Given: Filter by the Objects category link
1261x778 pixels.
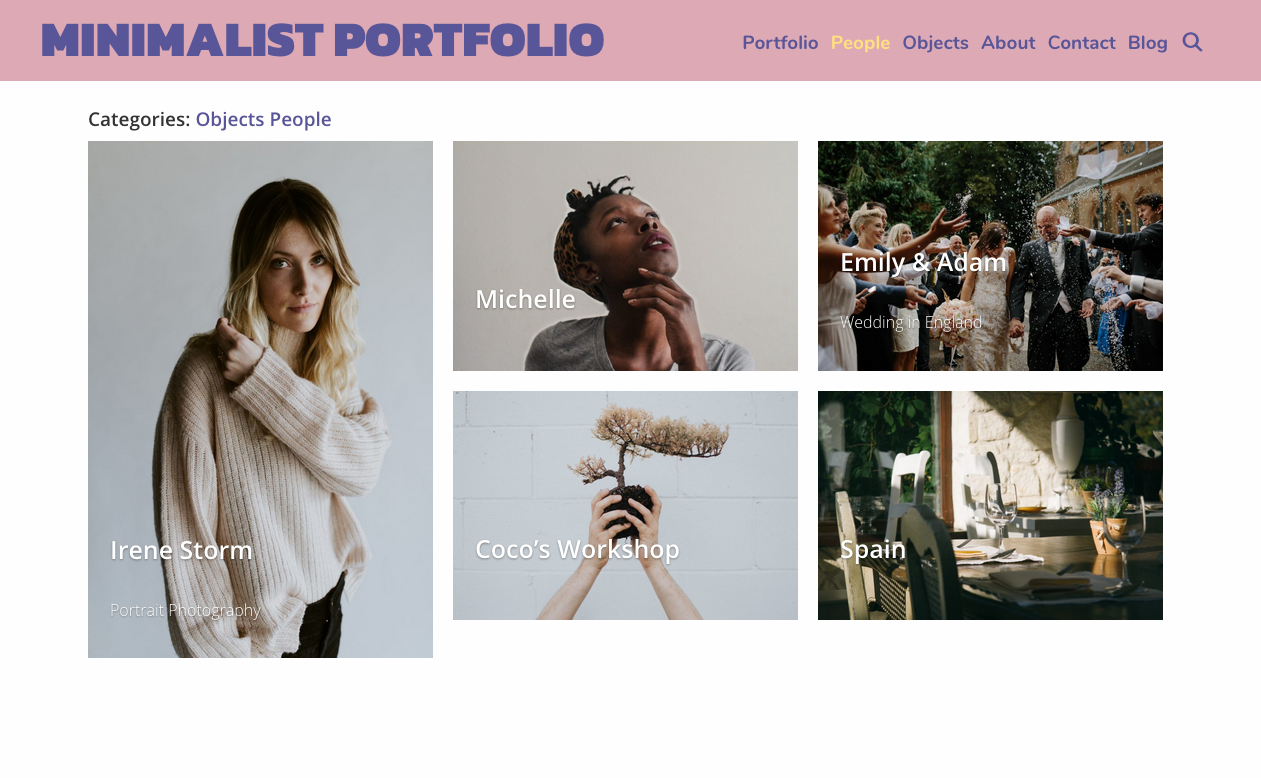Looking at the screenshot, I should [x=230, y=119].
